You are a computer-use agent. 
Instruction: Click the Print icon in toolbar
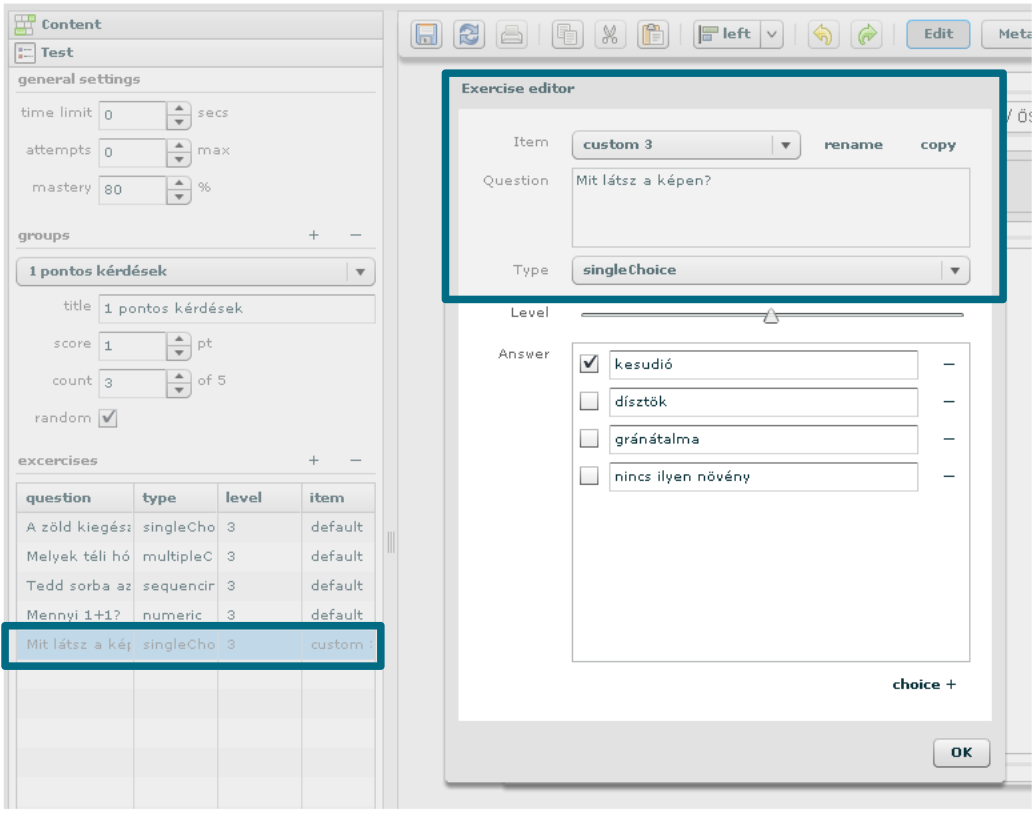pos(512,35)
